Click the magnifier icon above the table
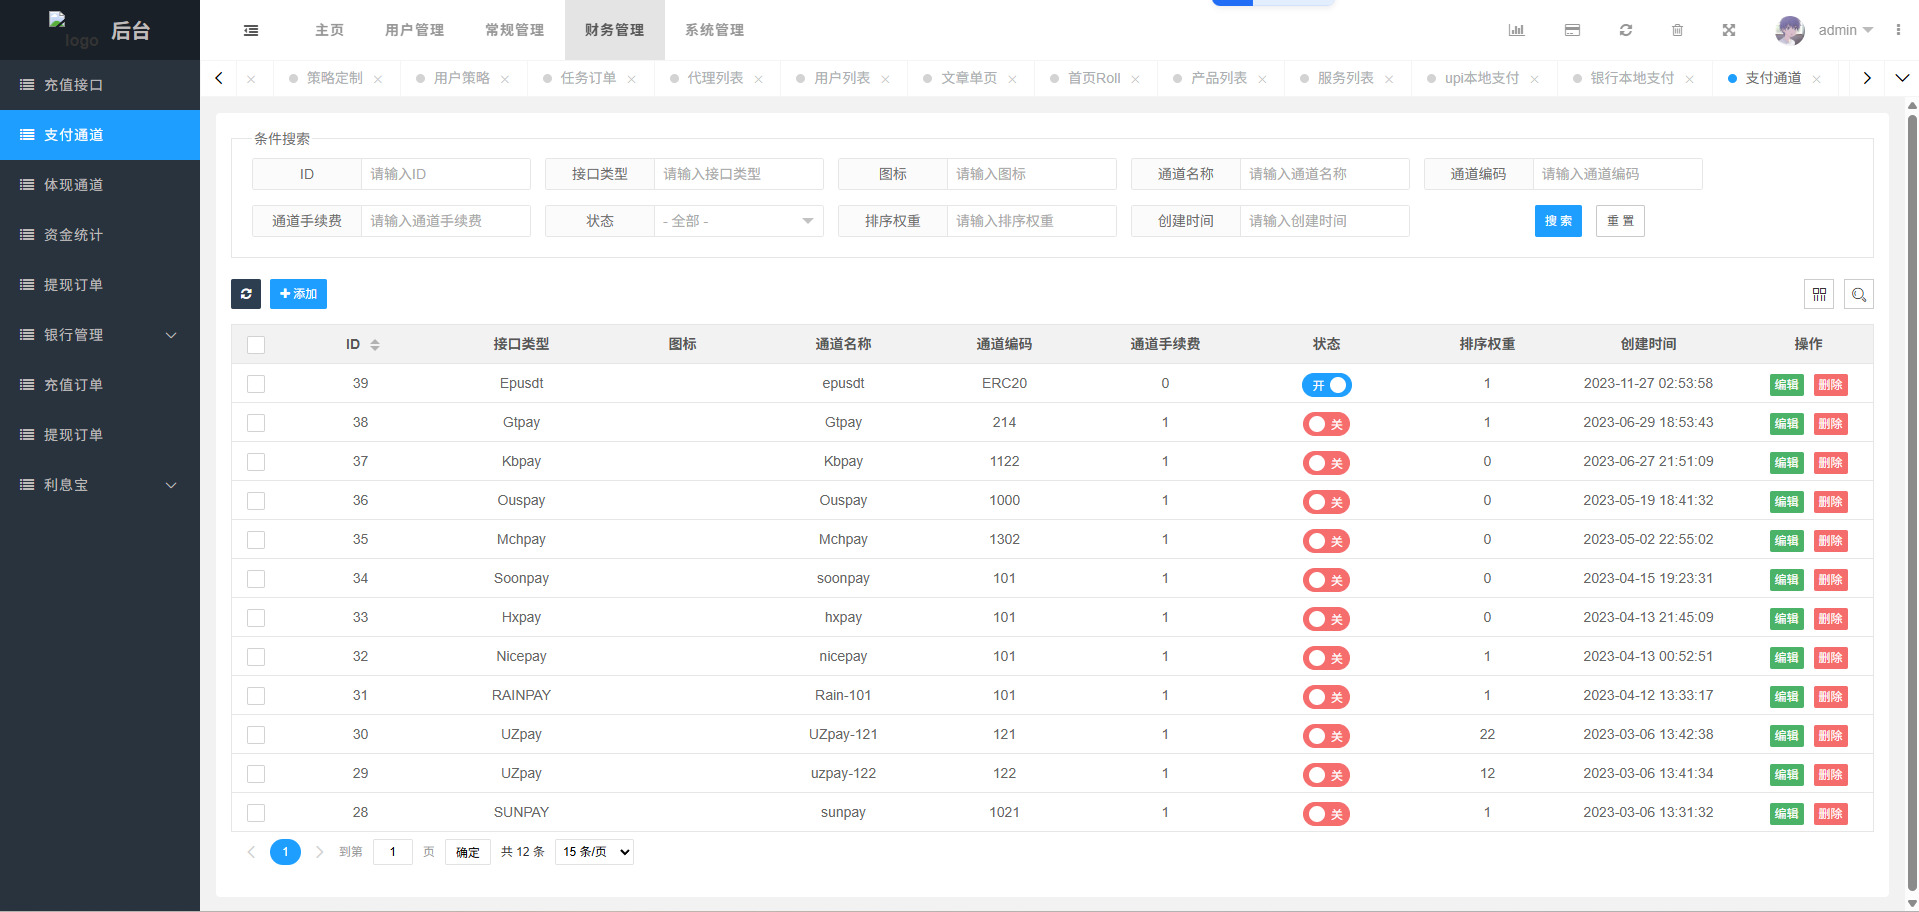Image resolution: width=1919 pixels, height=912 pixels. 1858,294
